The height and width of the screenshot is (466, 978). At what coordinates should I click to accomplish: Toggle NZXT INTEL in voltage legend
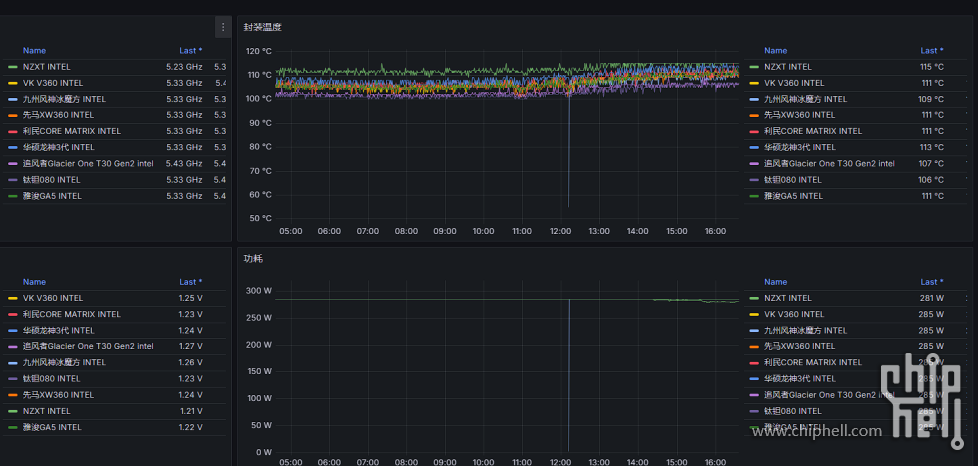coord(47,411)
